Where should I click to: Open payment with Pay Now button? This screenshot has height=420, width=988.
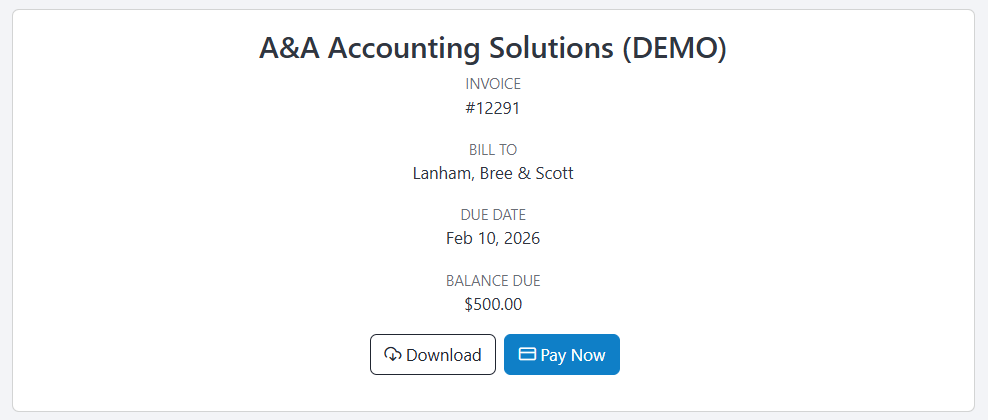(562, 355)
